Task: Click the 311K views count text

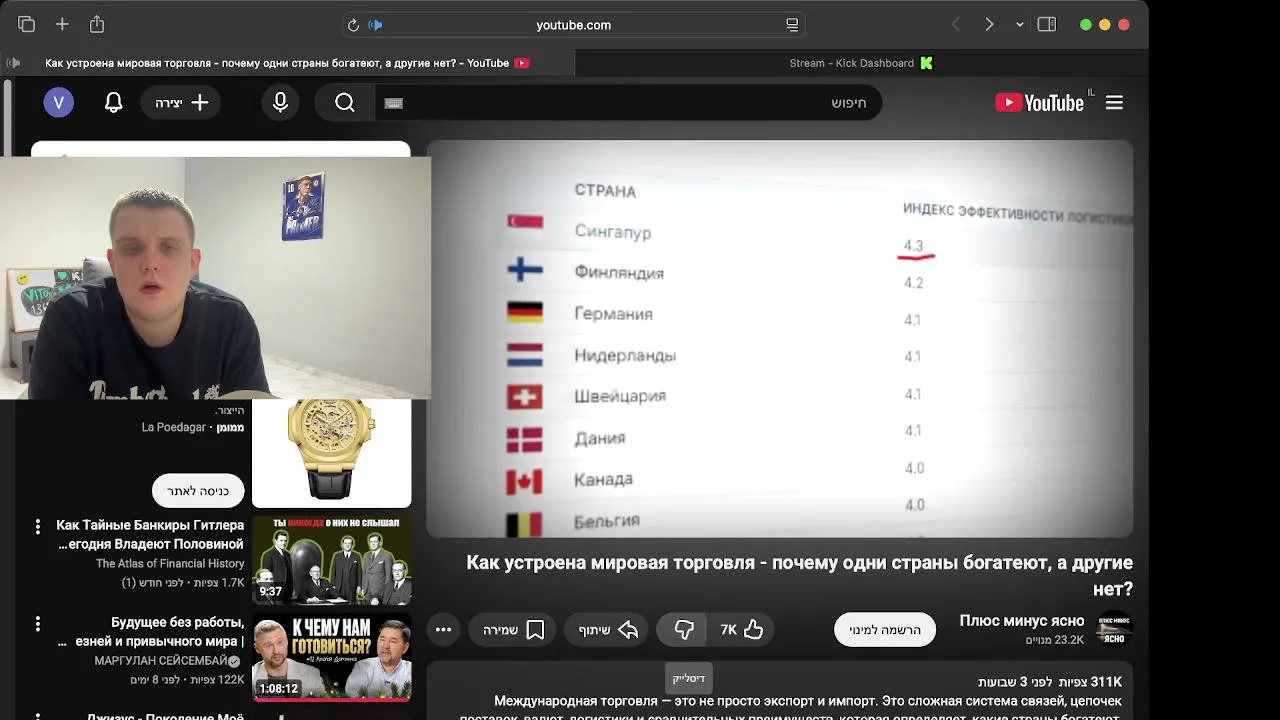Action: (1091, 682)
